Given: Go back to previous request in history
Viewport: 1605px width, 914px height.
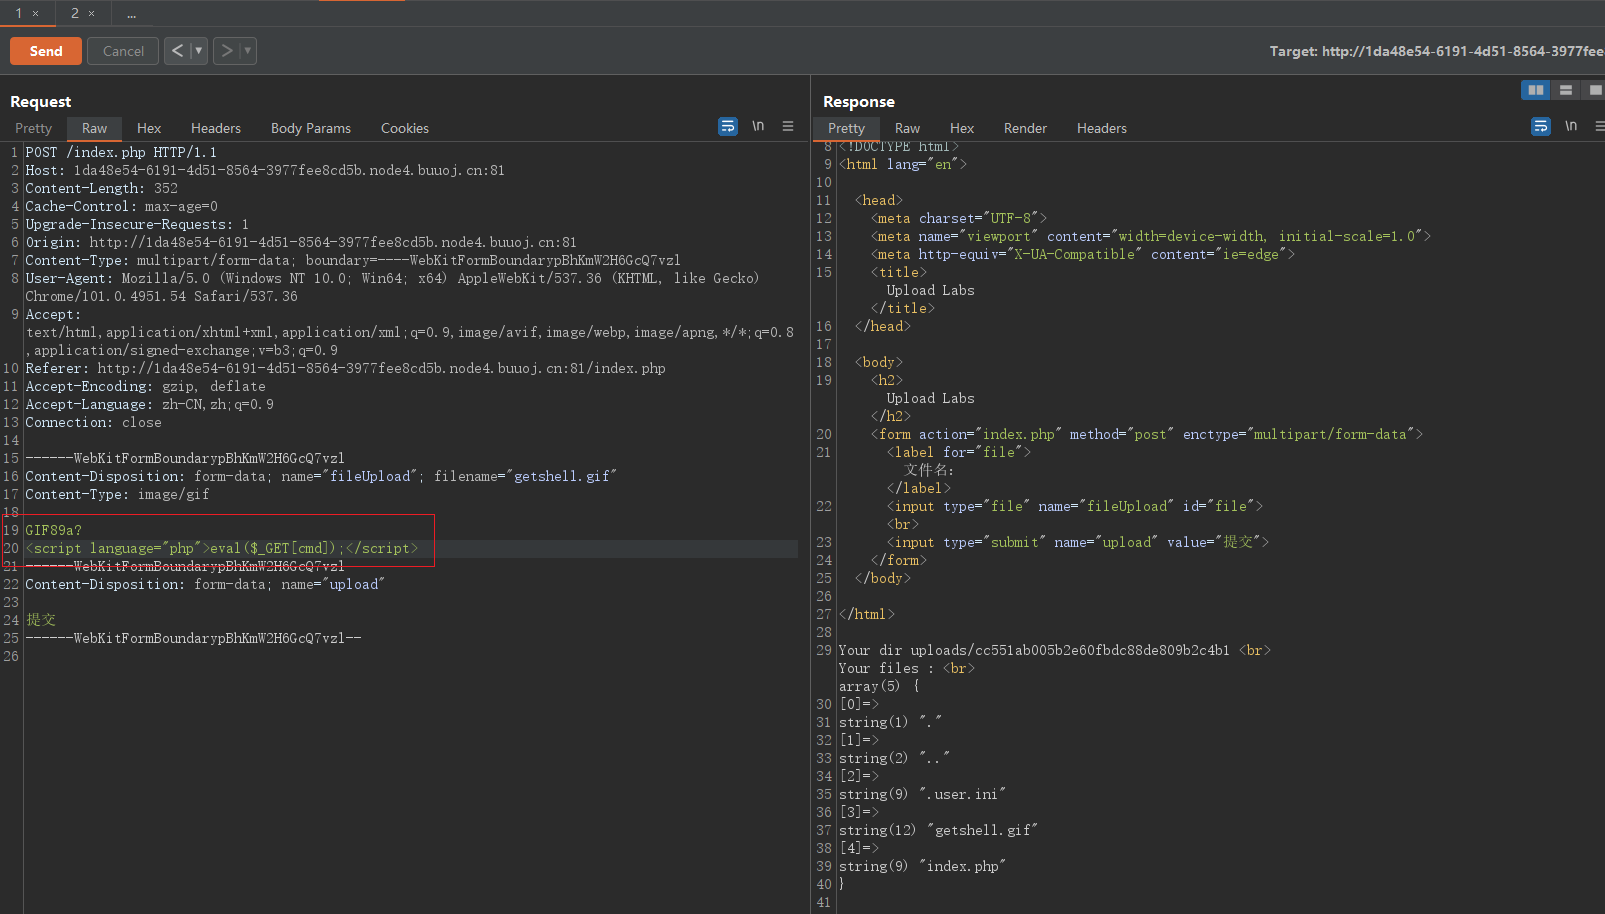Looking at the screenshot, I should pyautogui.click(x=177, y=51).
